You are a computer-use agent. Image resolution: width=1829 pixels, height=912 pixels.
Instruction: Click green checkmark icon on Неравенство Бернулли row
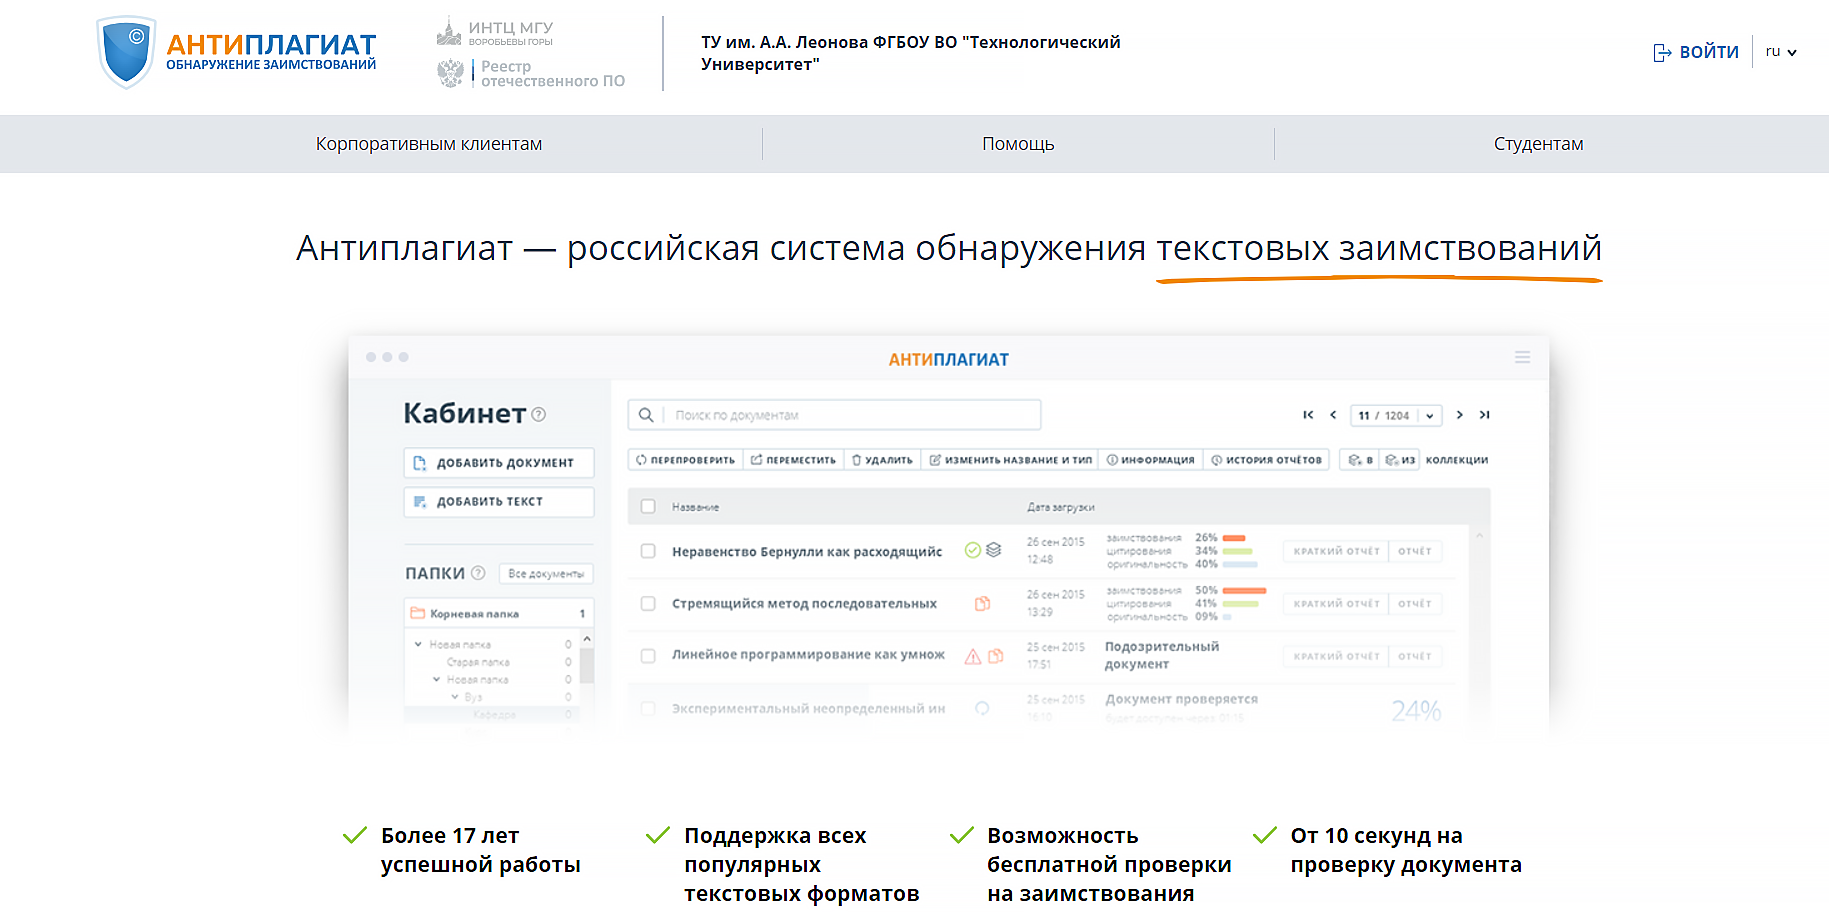[972, 550]
